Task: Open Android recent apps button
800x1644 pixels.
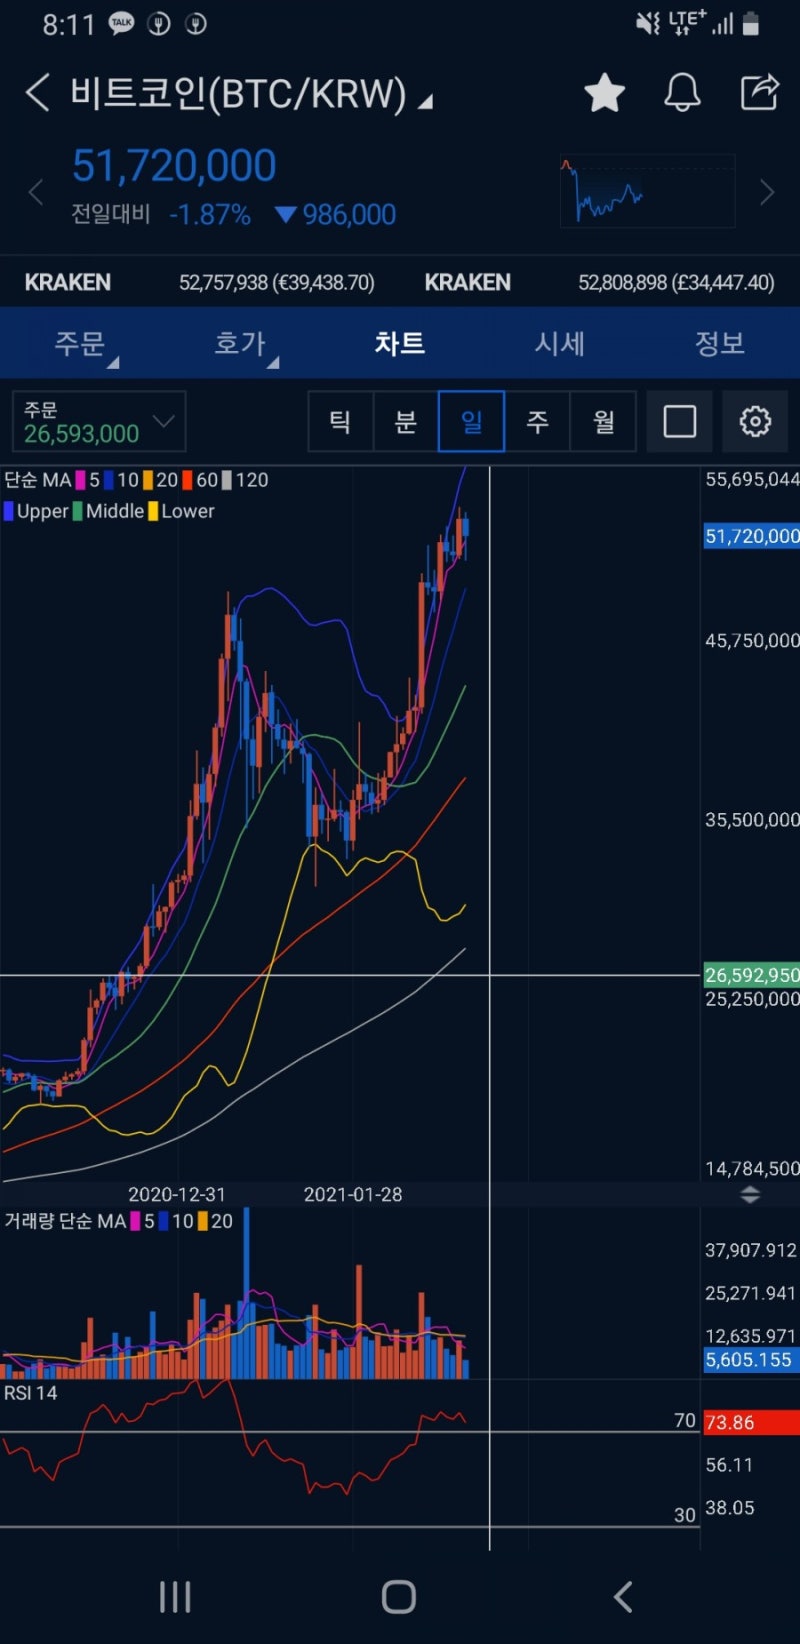Action: point(175,1597)
